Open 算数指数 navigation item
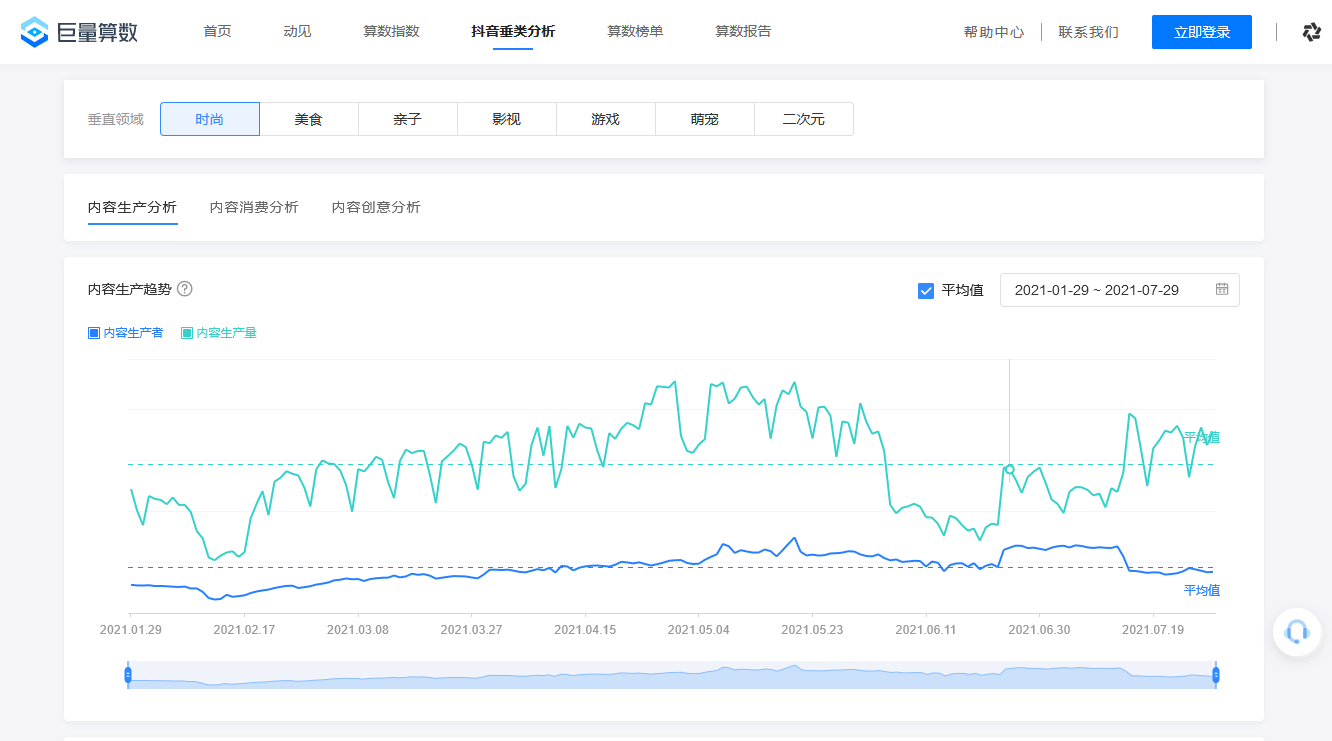This screenshot has height=741, width=1332. [x=391, y=32]
